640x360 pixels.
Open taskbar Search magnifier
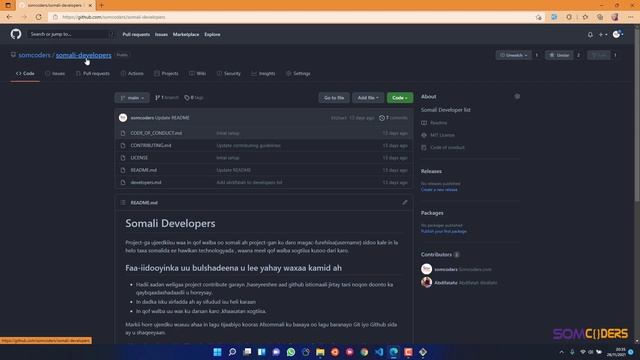tap(232, 352)
